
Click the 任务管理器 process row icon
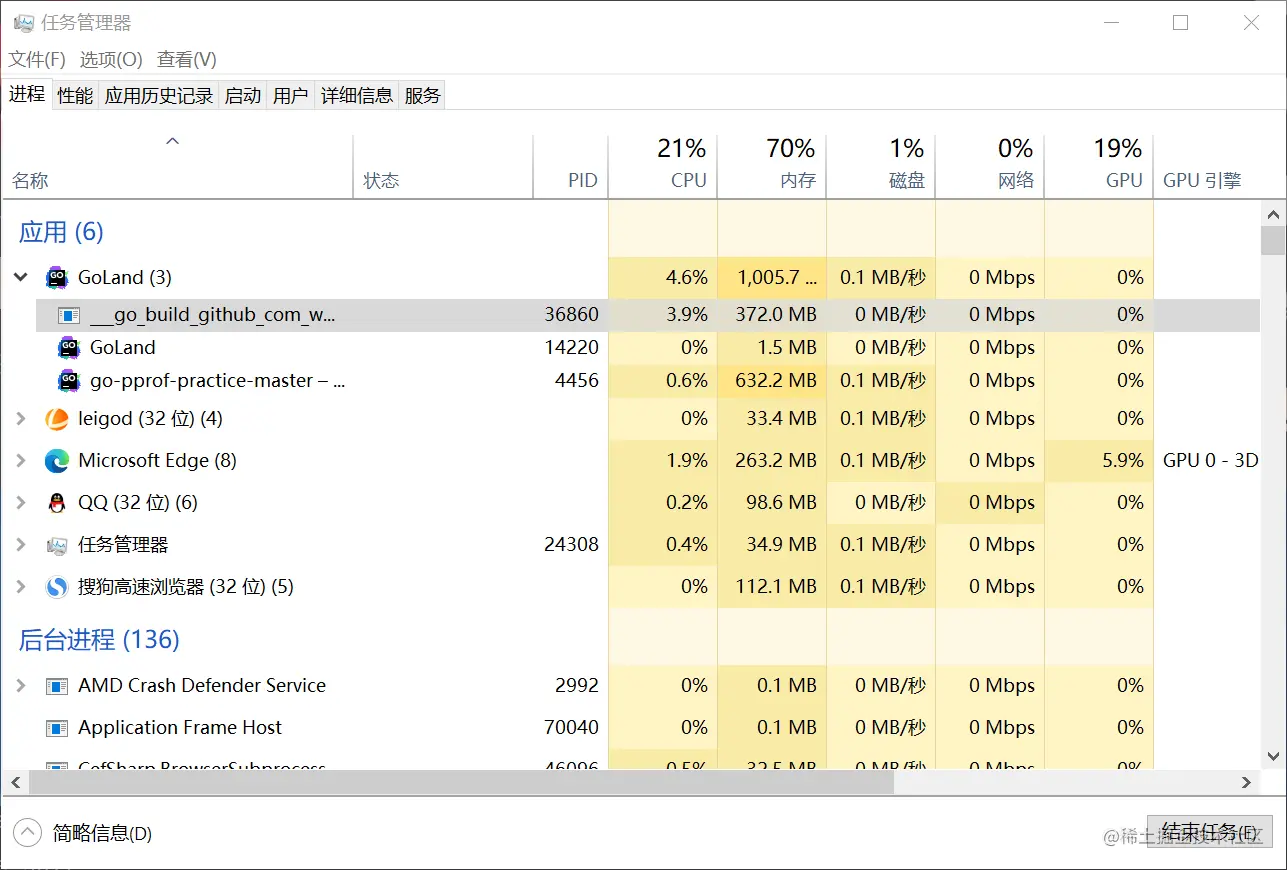57,545
